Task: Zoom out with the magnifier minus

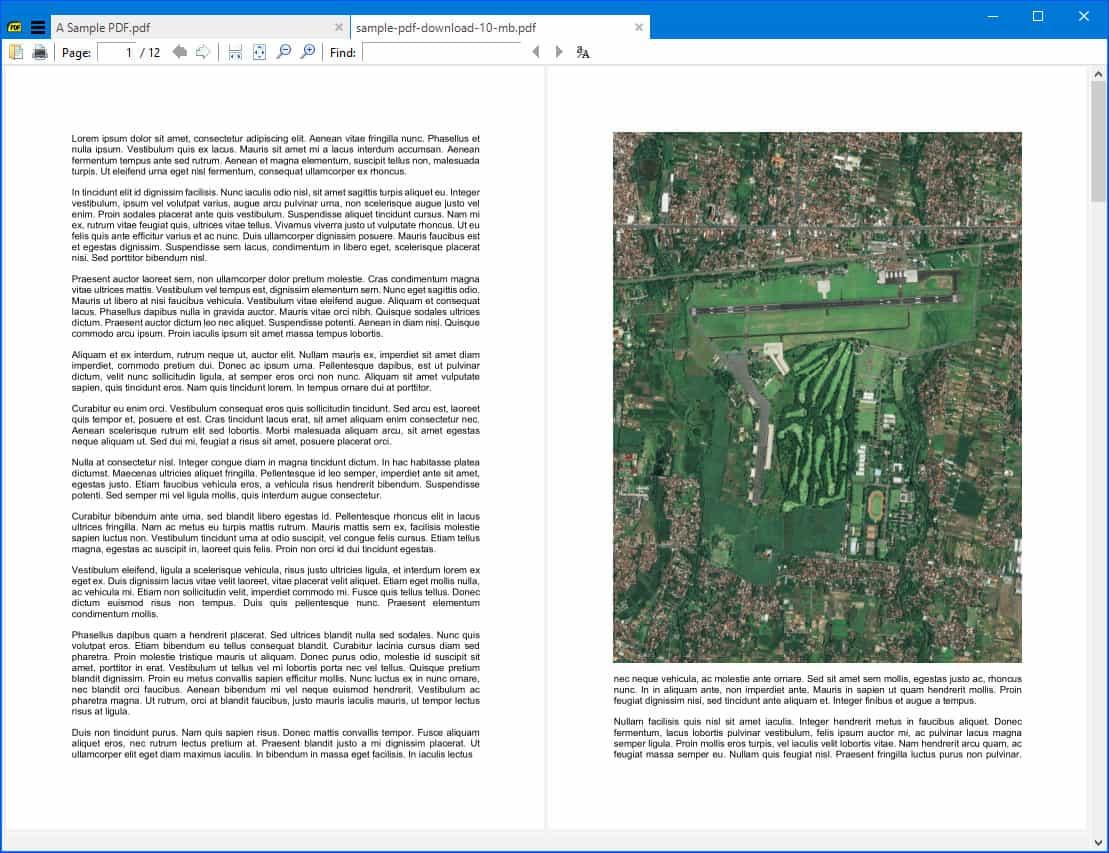Action: pos(284,52)
